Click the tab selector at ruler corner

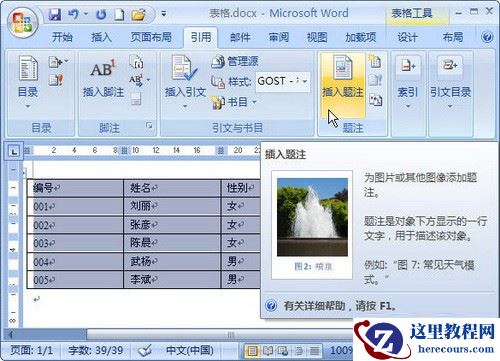click(14, 152)
